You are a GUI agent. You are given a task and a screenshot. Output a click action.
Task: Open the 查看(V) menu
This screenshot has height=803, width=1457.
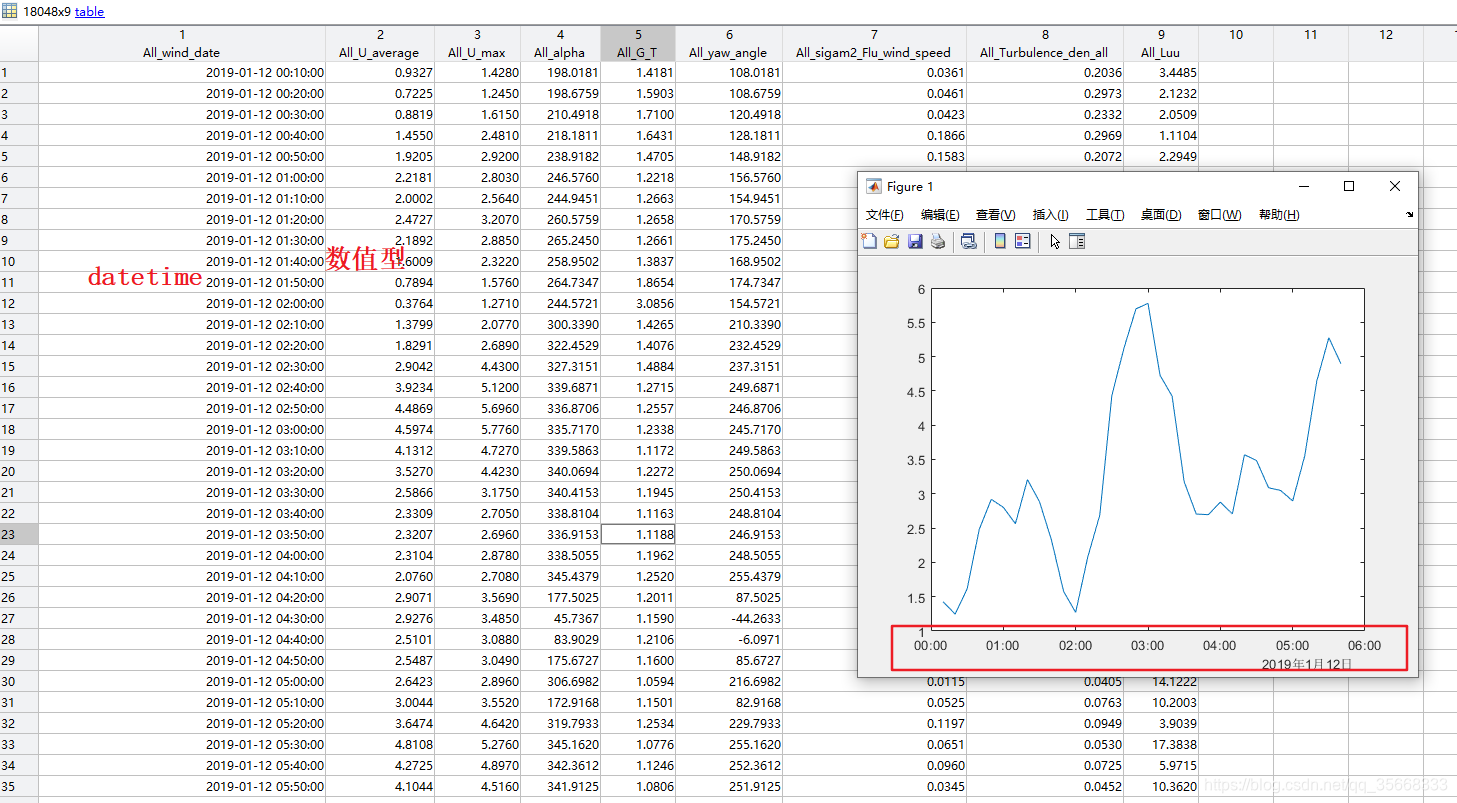(995, 215)
